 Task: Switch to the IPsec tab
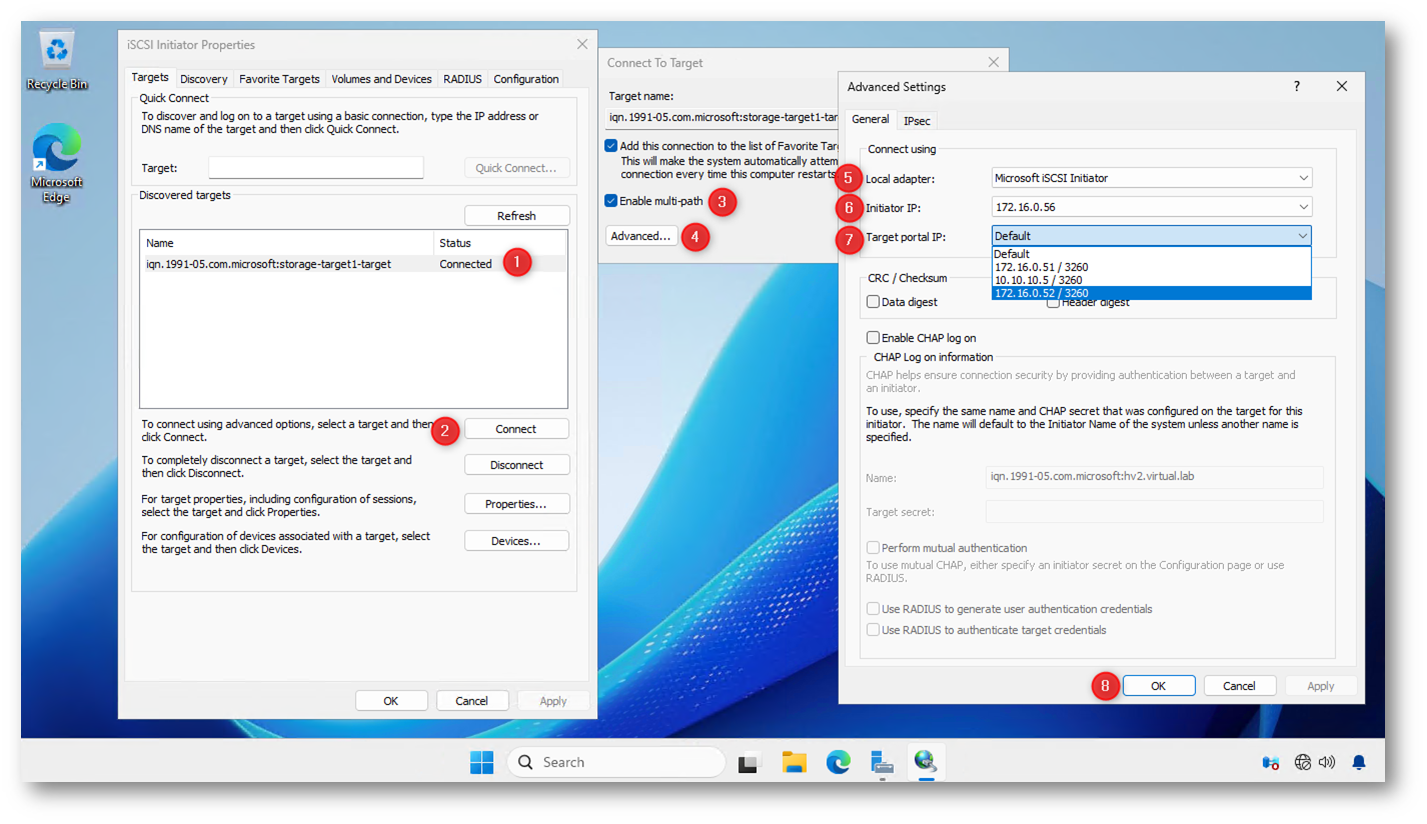(916, 121)
